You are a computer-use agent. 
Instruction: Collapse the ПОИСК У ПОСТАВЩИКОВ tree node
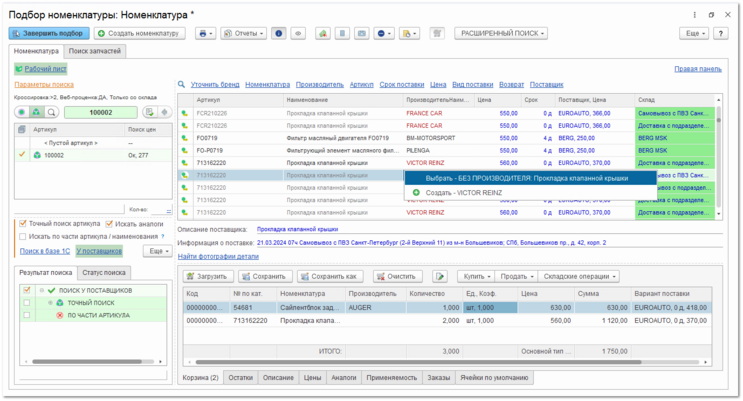coord(42,290)
